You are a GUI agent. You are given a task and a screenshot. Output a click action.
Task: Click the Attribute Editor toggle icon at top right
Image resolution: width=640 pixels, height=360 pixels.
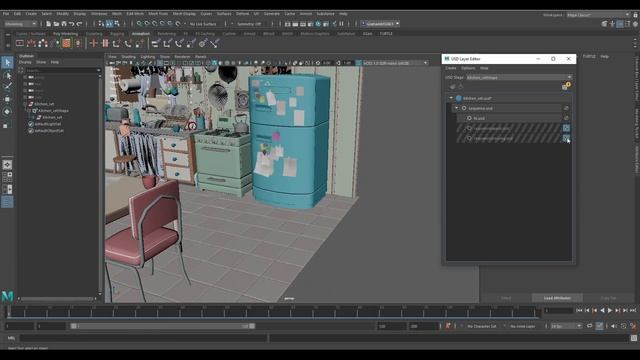[620, 24]
